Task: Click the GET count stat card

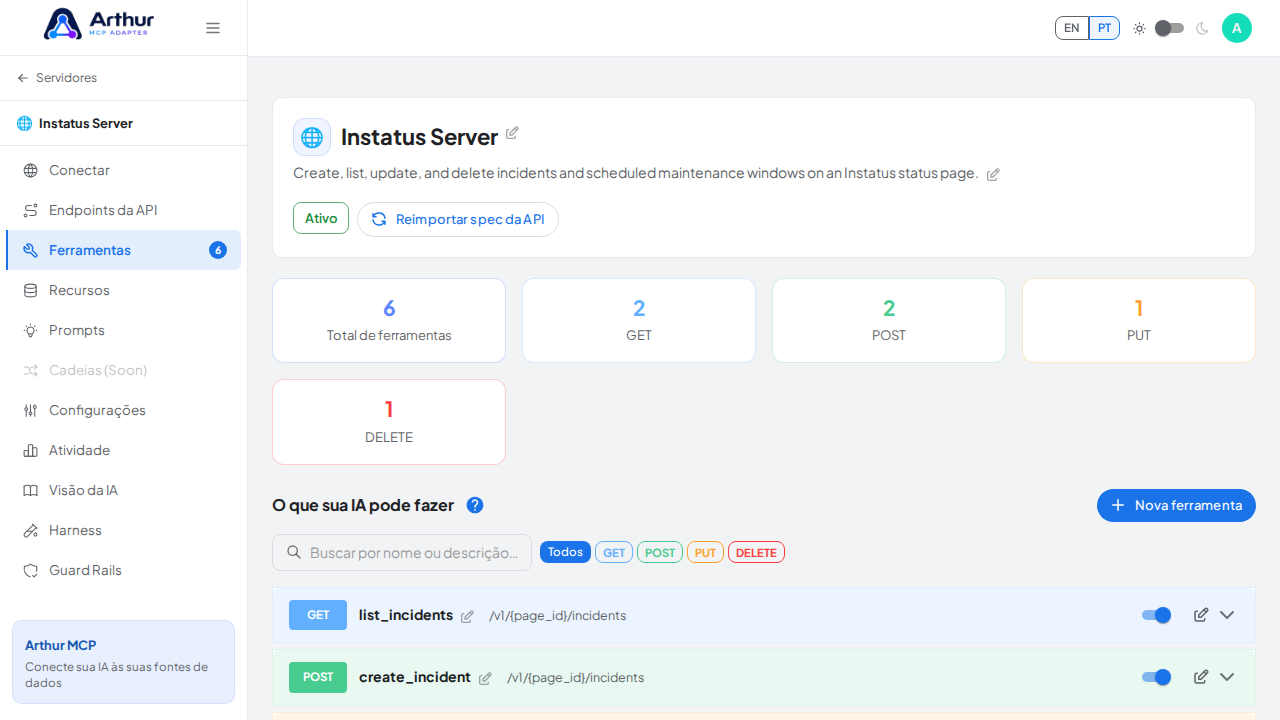Action: pos(639,320)
